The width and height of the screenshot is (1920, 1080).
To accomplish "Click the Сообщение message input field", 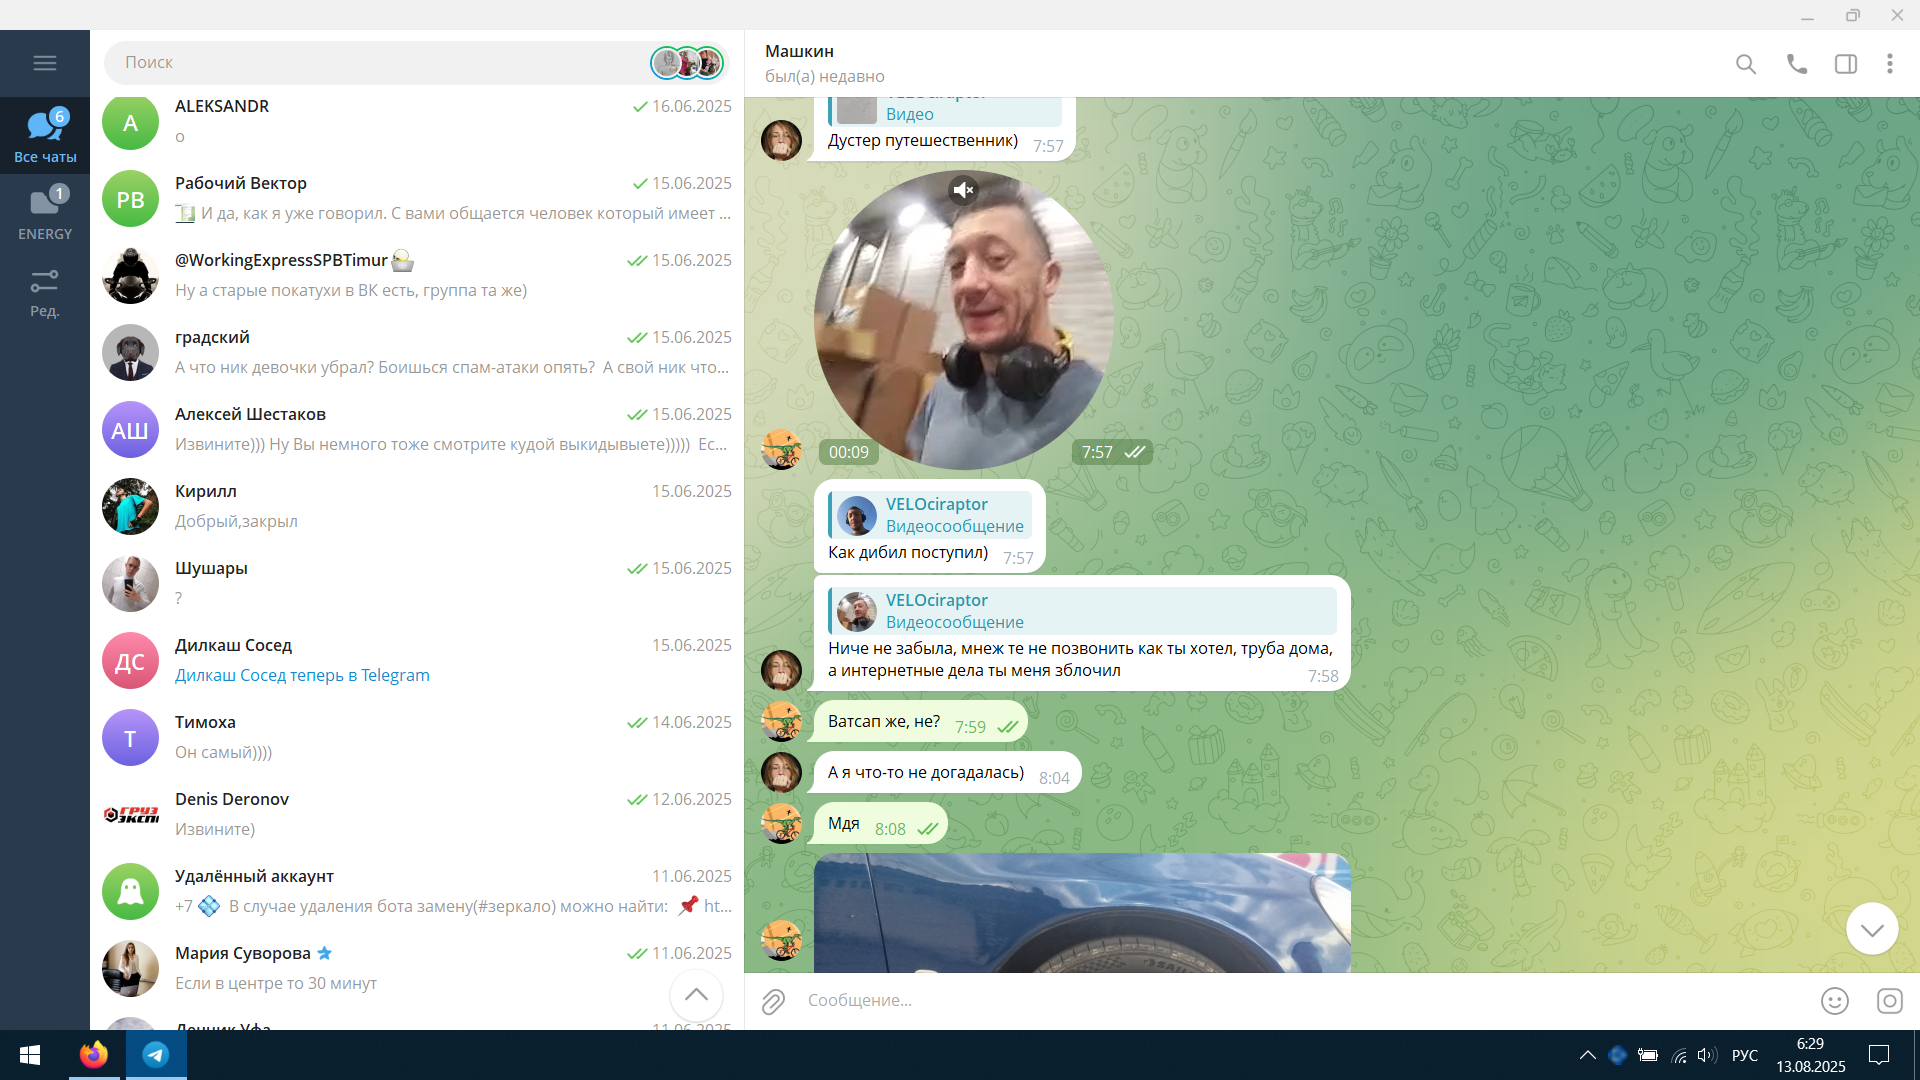I will (1300, 1001).
